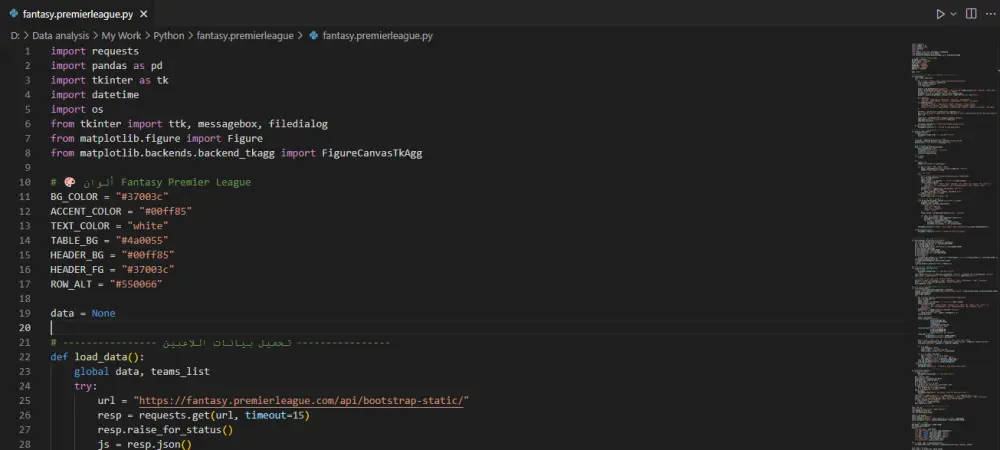Click 'FigureCanvasTkAgg' in the import line
The image size is (1000, 450).
point(372,153)
